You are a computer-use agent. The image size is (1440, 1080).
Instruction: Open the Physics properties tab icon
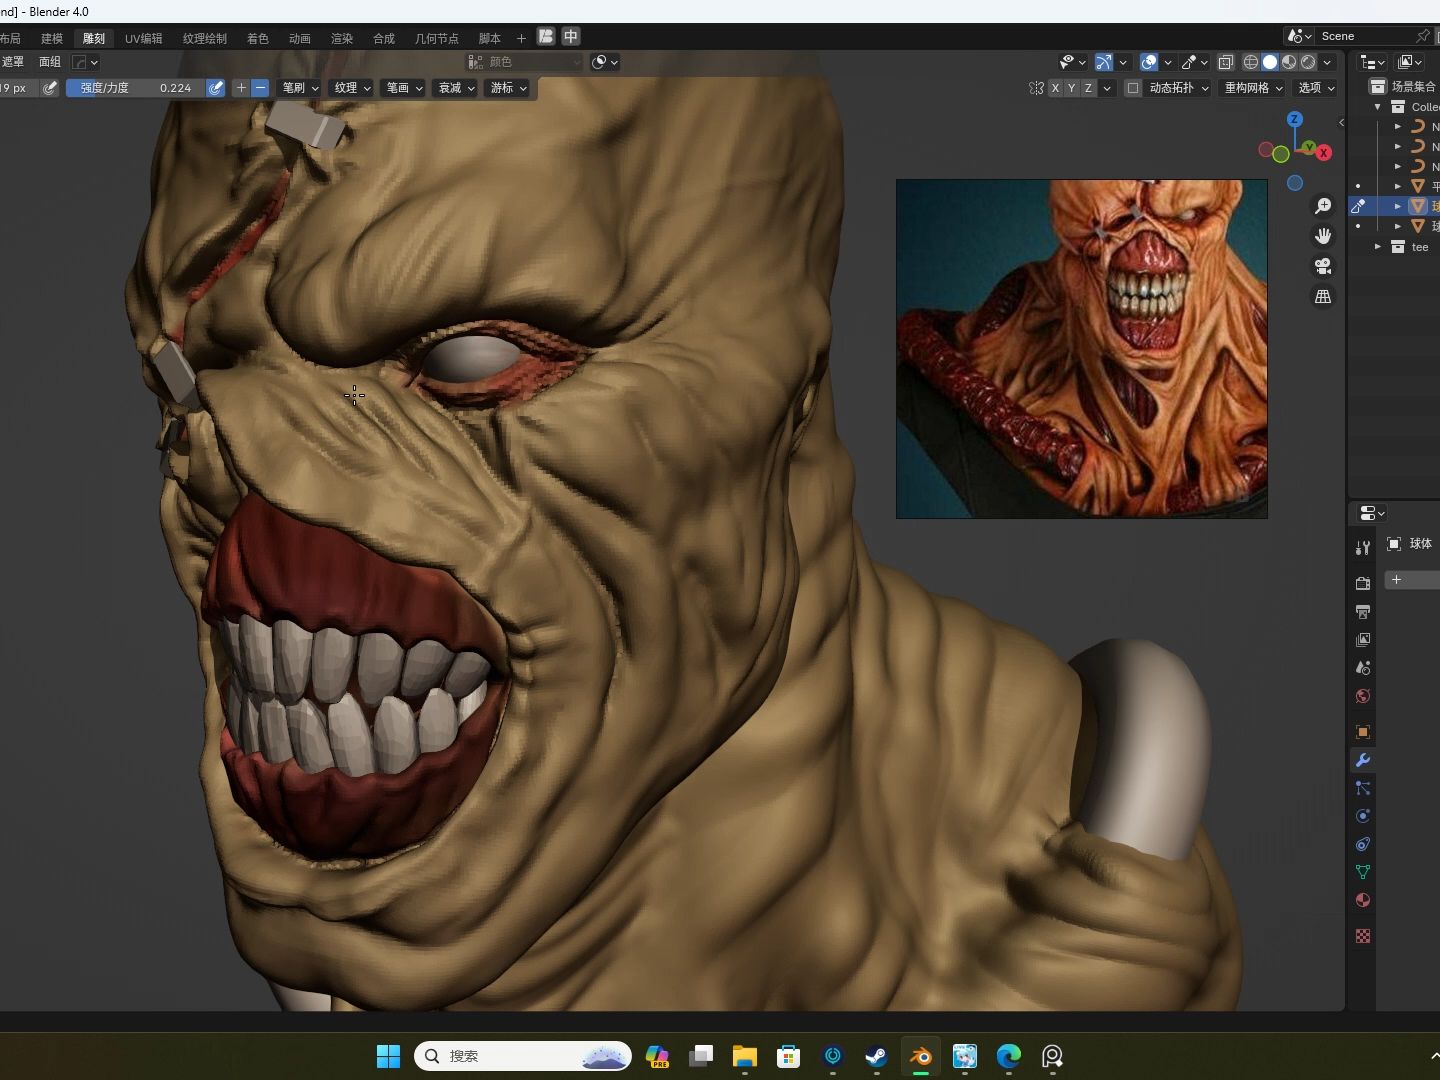pyautogui.click(x=1363, y=816)
